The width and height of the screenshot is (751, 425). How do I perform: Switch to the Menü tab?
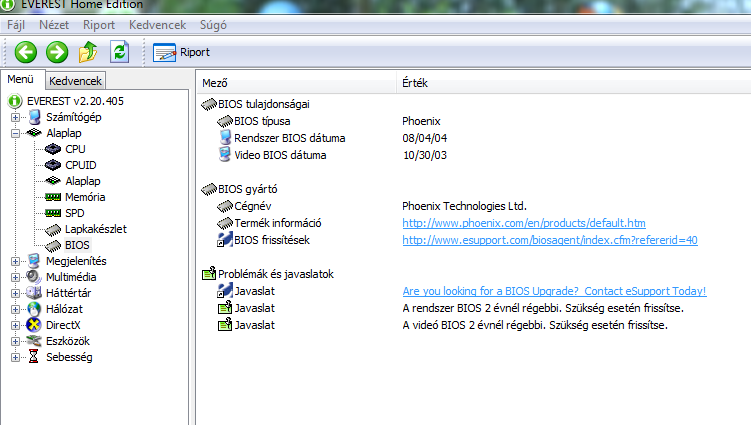21,80
